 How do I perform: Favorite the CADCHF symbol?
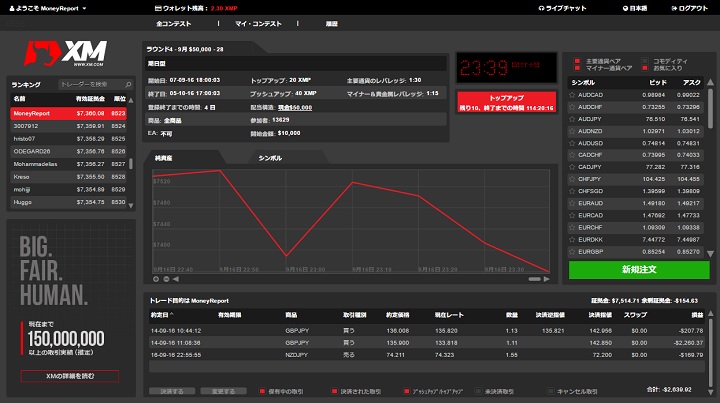tap(572, 155)
